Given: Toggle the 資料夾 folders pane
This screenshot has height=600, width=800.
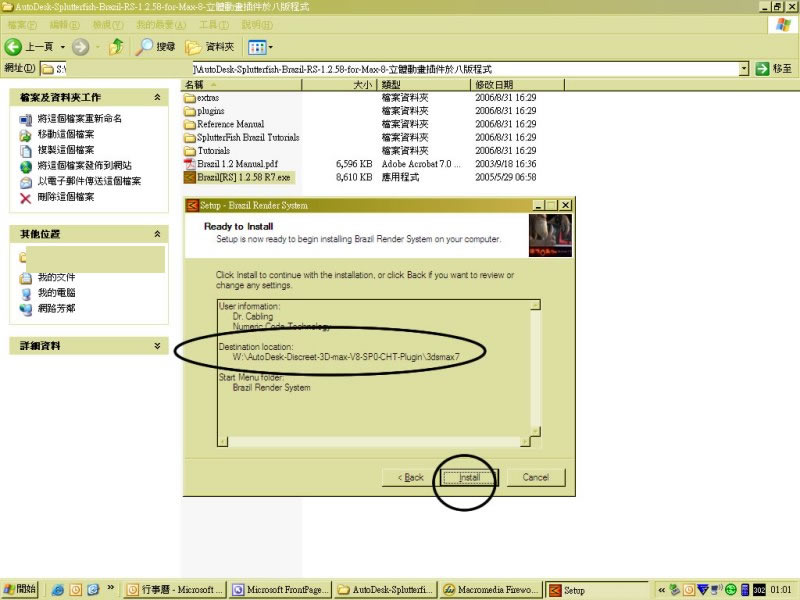Looking at the screenshot, I should pos(210,47).
